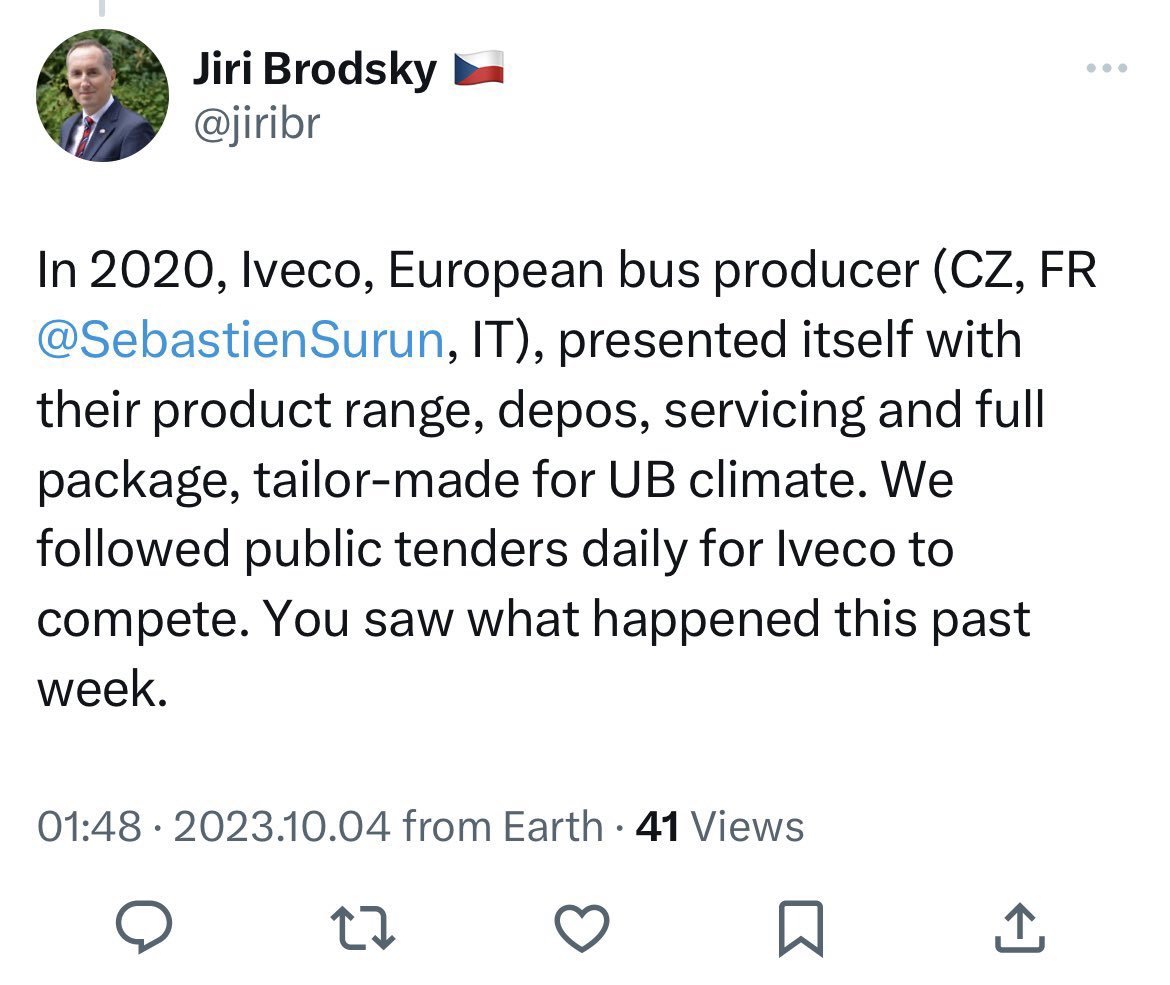Click the thread connector line above avatar
The image size is (1170, 985).
101,8
